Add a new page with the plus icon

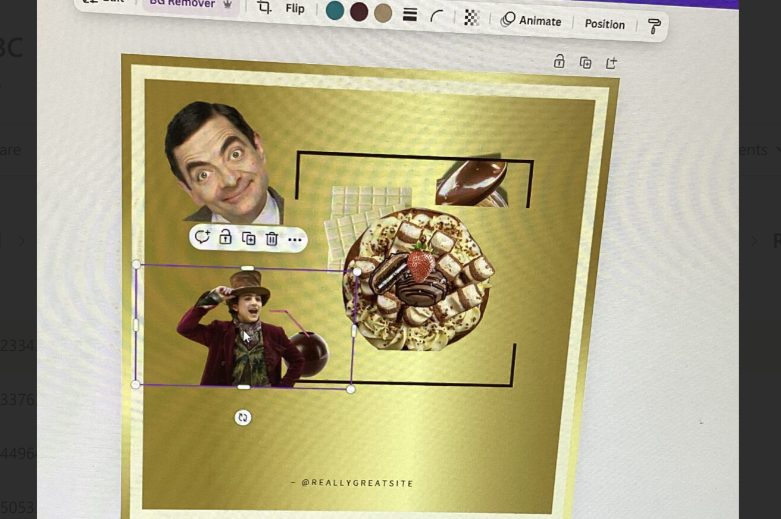pos(611,63)
